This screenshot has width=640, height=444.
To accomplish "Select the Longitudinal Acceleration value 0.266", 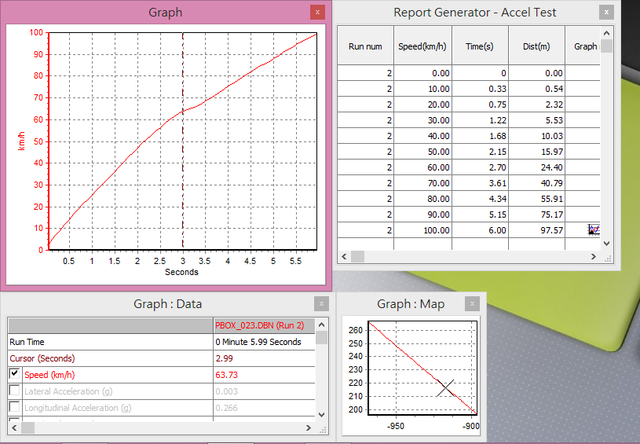I will pos(227,408).
